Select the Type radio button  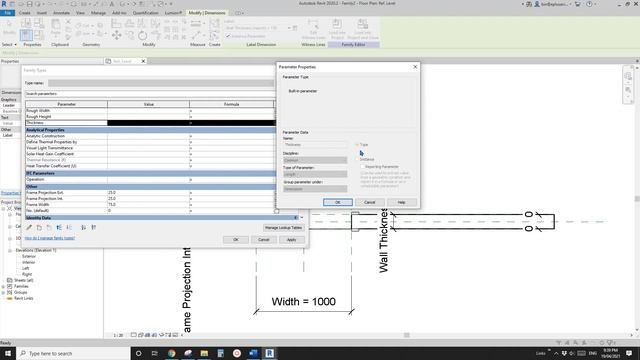tap(357, 144)
